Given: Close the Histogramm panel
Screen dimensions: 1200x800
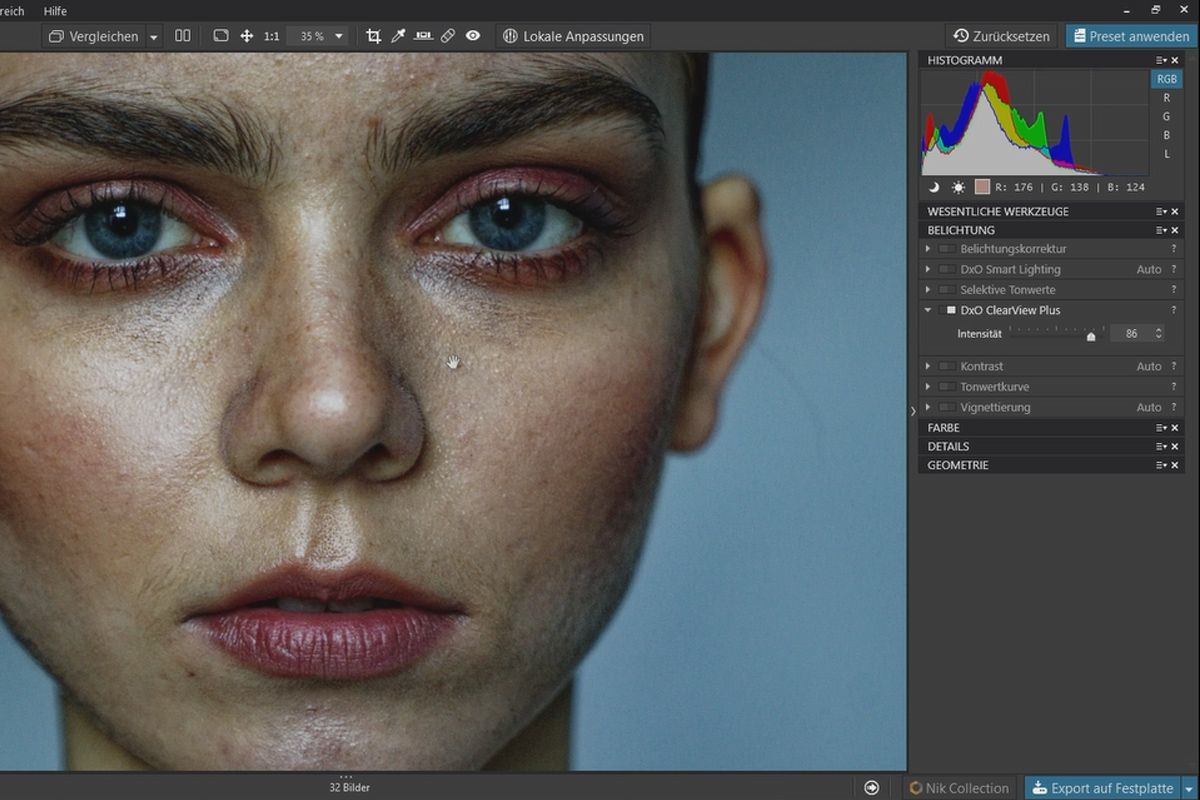Looking at the screenshot, I should click(x=1175, y=60).
